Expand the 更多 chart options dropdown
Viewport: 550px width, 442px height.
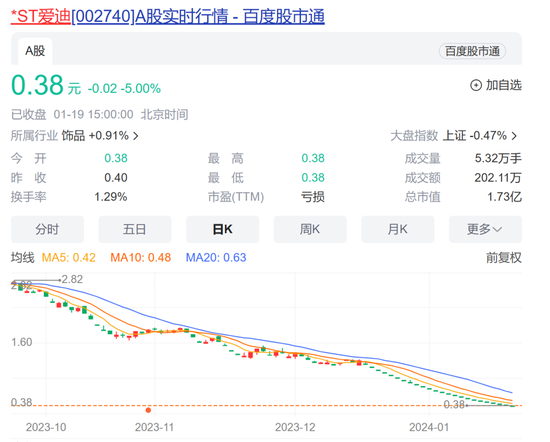coord(485,229)
